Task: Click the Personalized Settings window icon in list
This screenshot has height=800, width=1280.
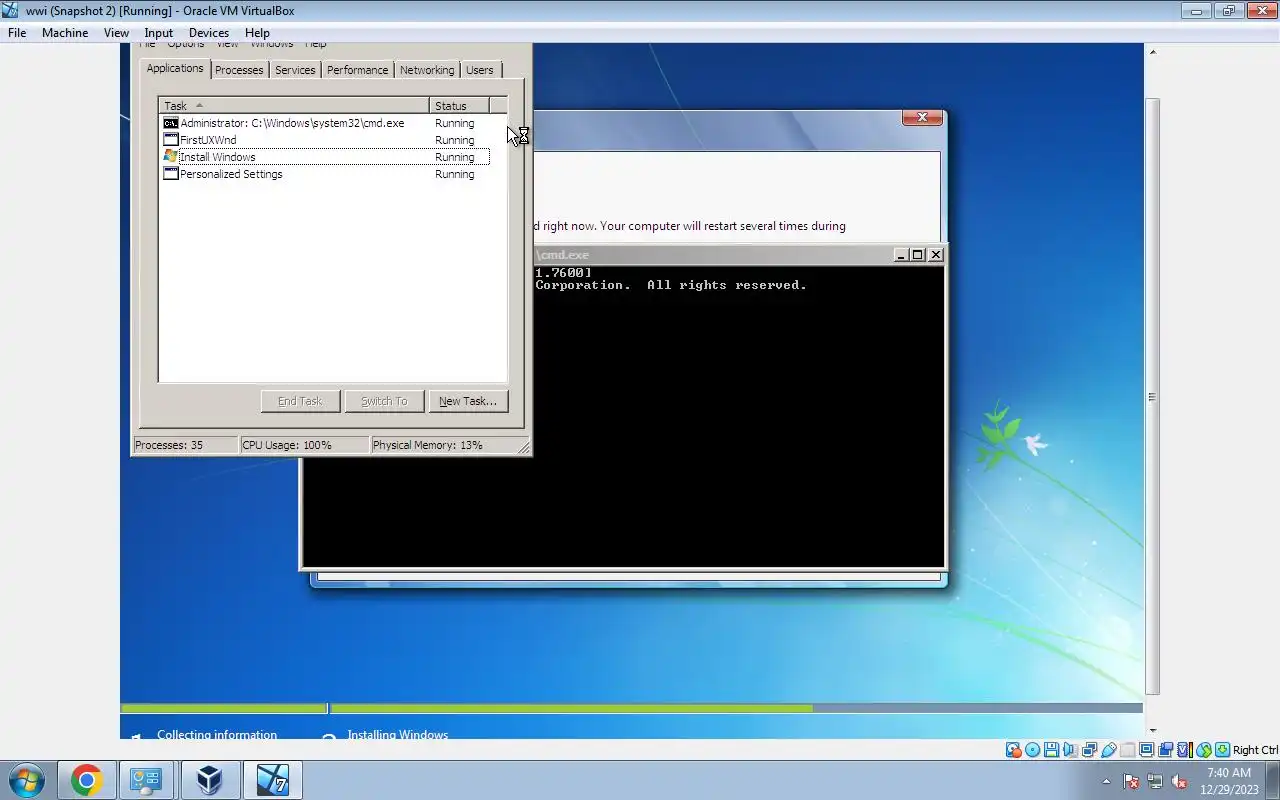Action: coord(171,174)
